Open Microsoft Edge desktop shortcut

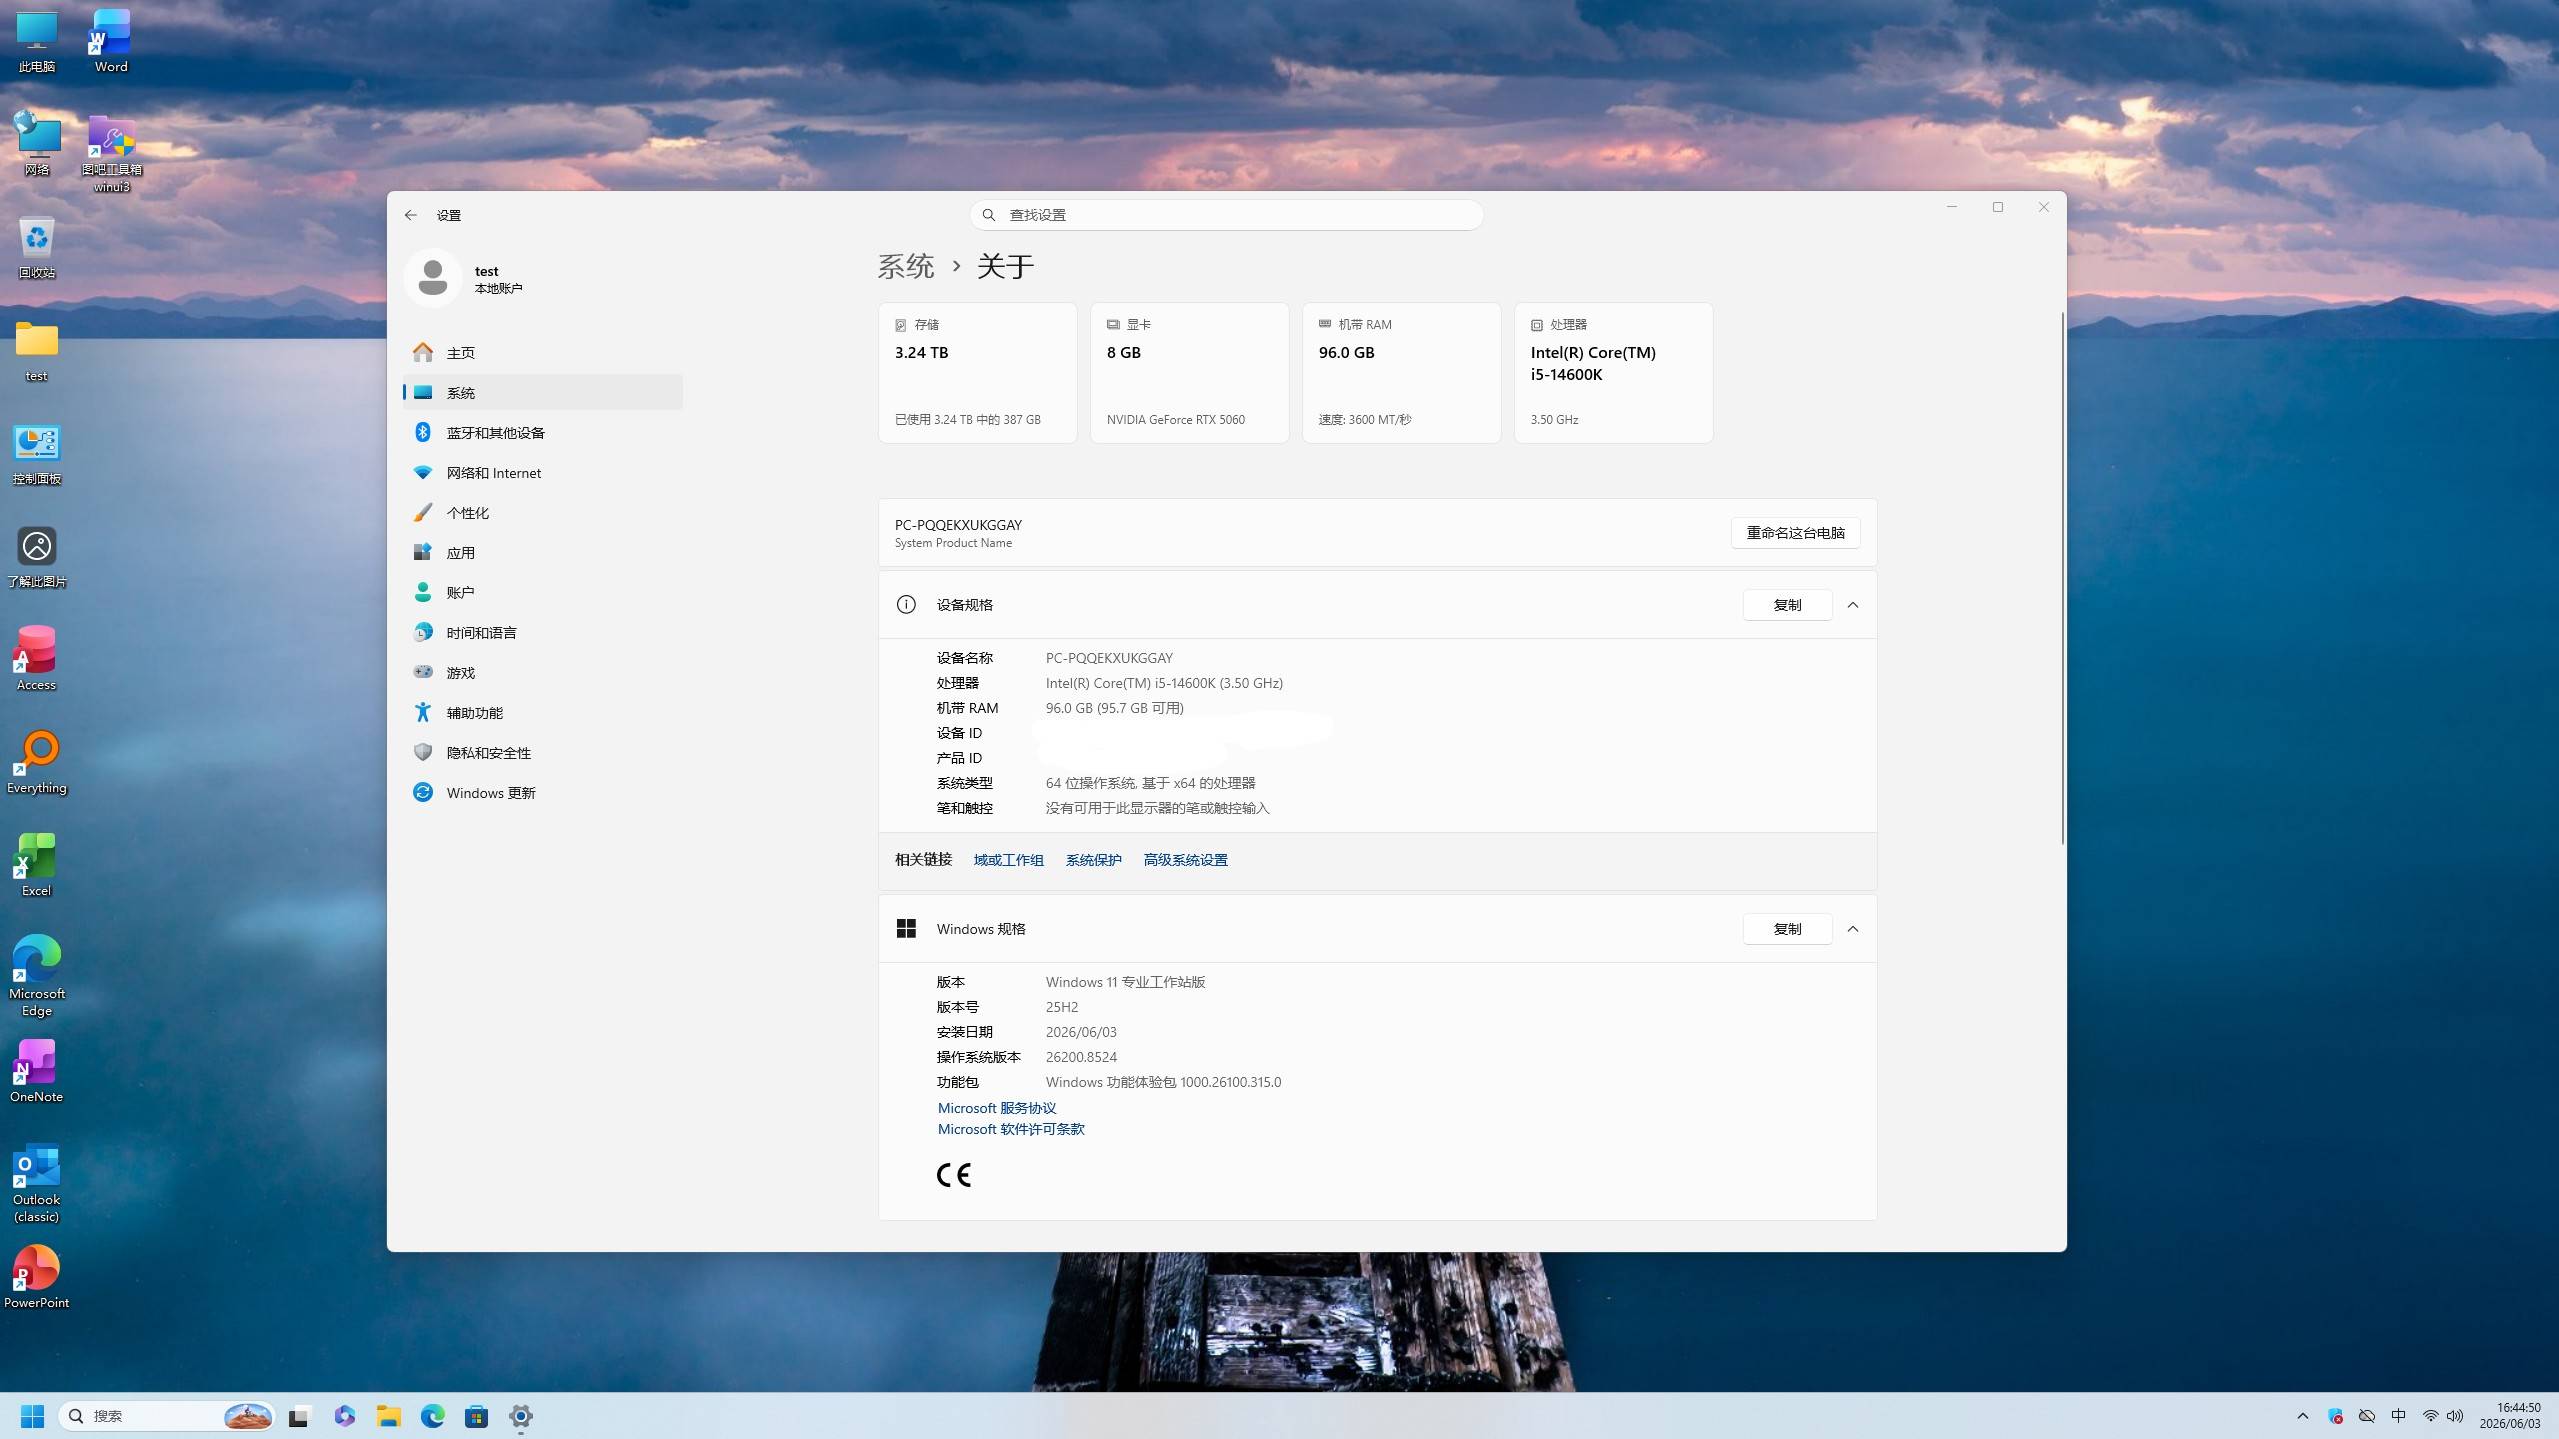[x=37, y=976]
